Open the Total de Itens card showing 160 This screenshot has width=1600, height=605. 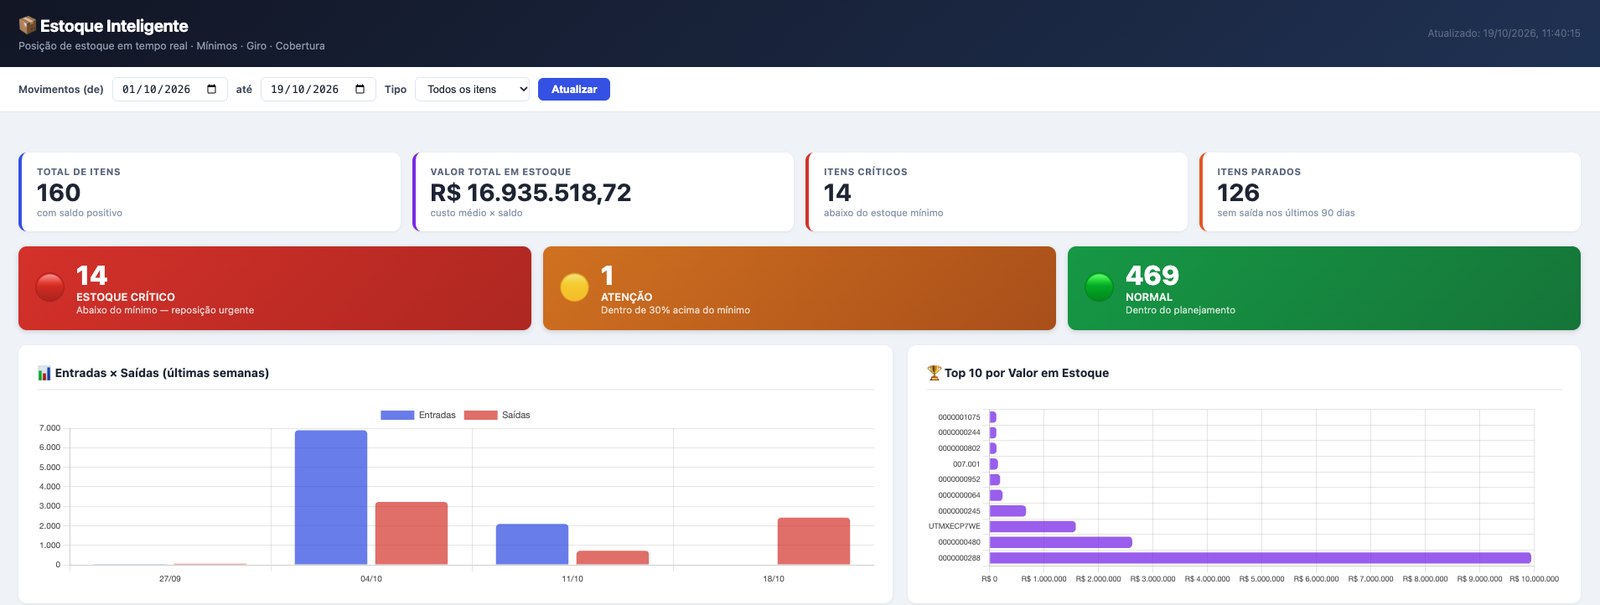click(210, 192)
